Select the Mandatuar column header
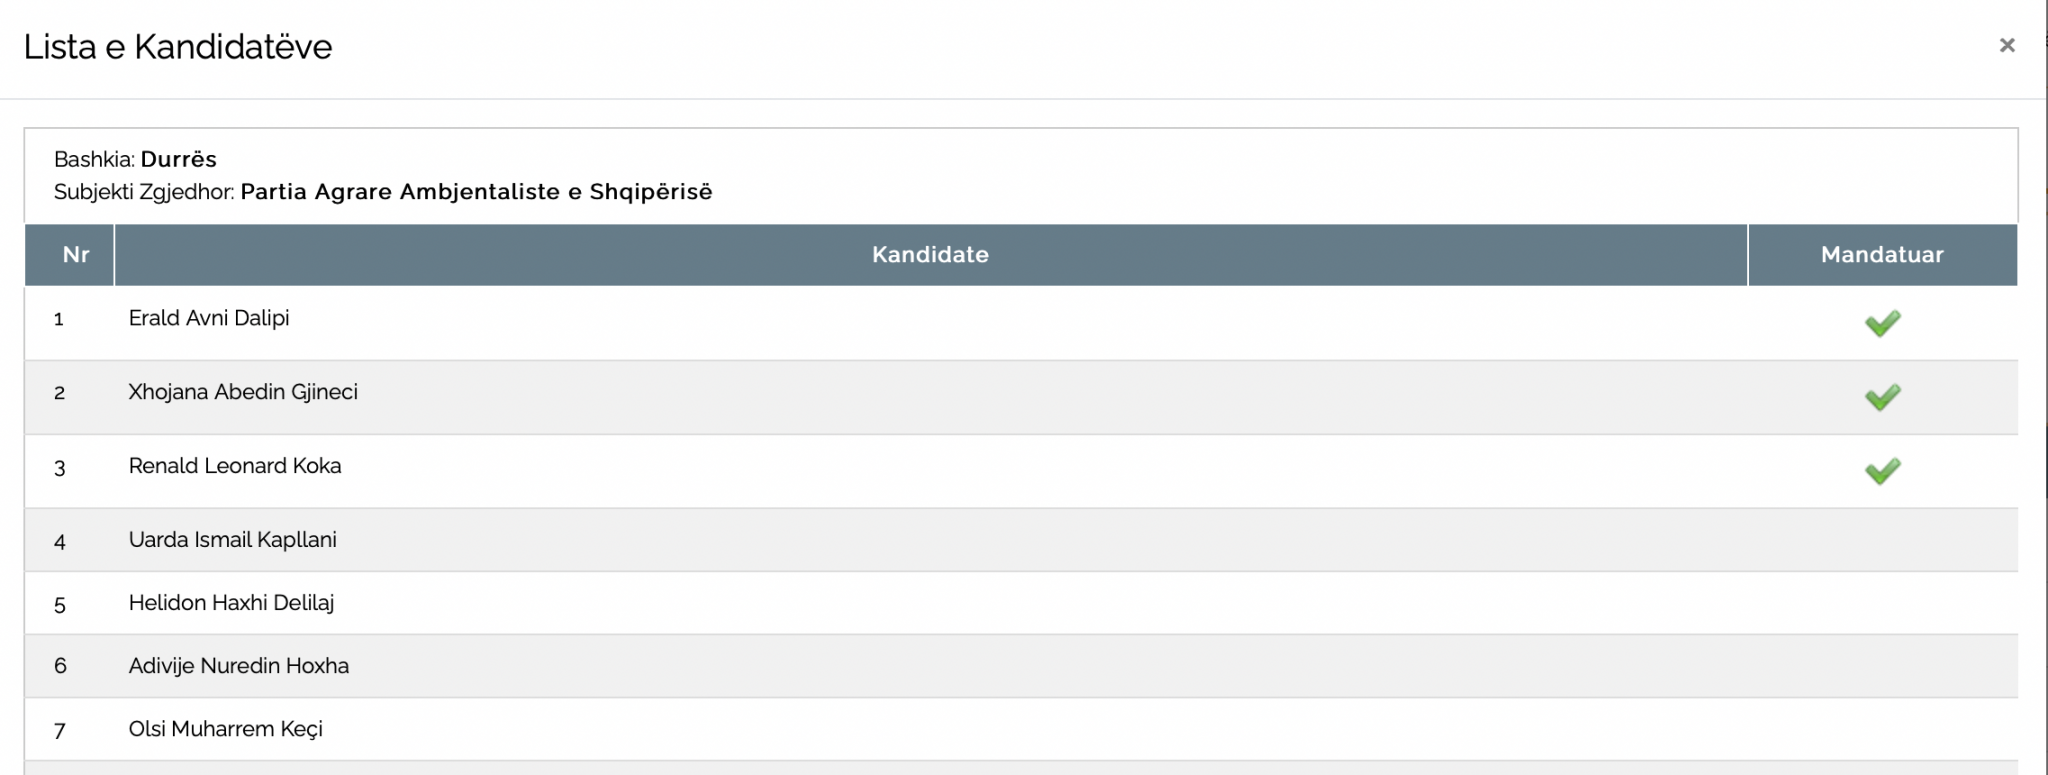 [1883, 255]
